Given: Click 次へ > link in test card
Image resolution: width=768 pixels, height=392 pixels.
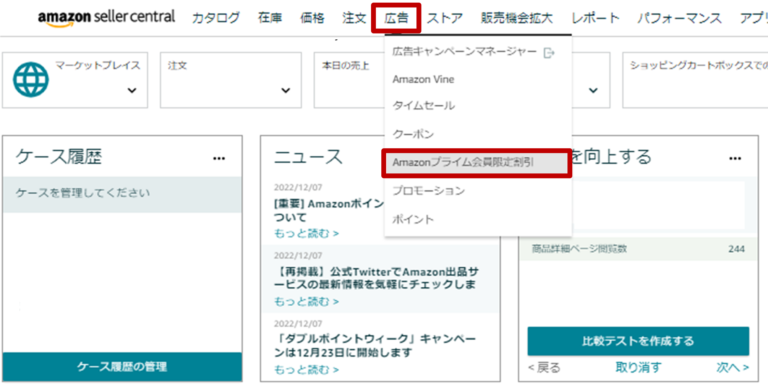Looking at the screenshot, I should pyautogui.click(x=732, y=367).
